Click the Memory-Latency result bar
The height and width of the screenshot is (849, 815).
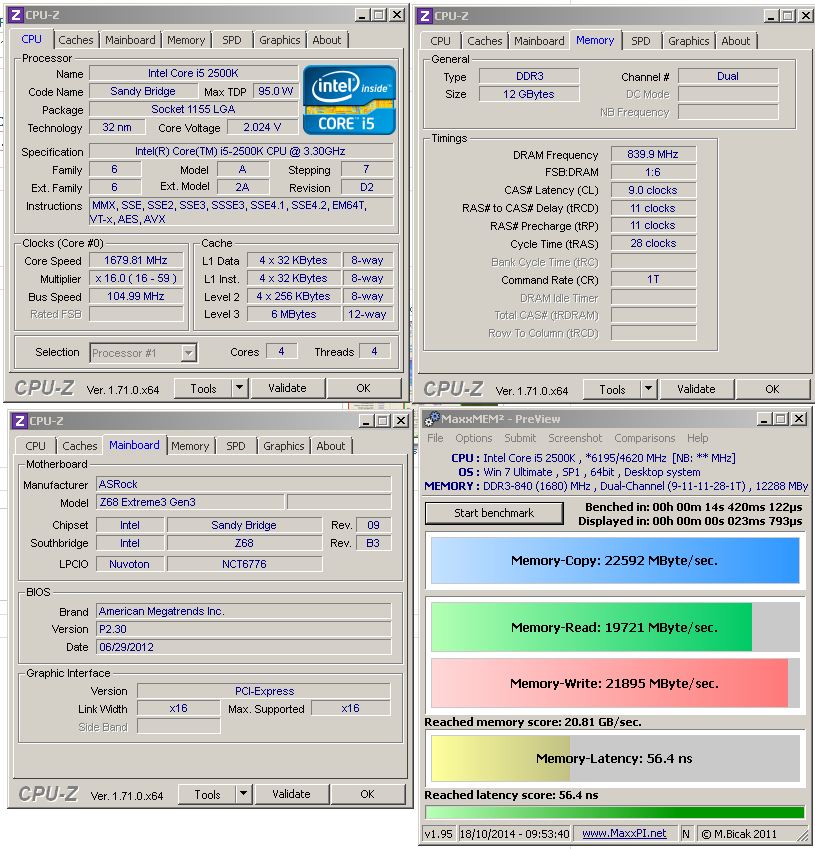click(x=615, y=758)
